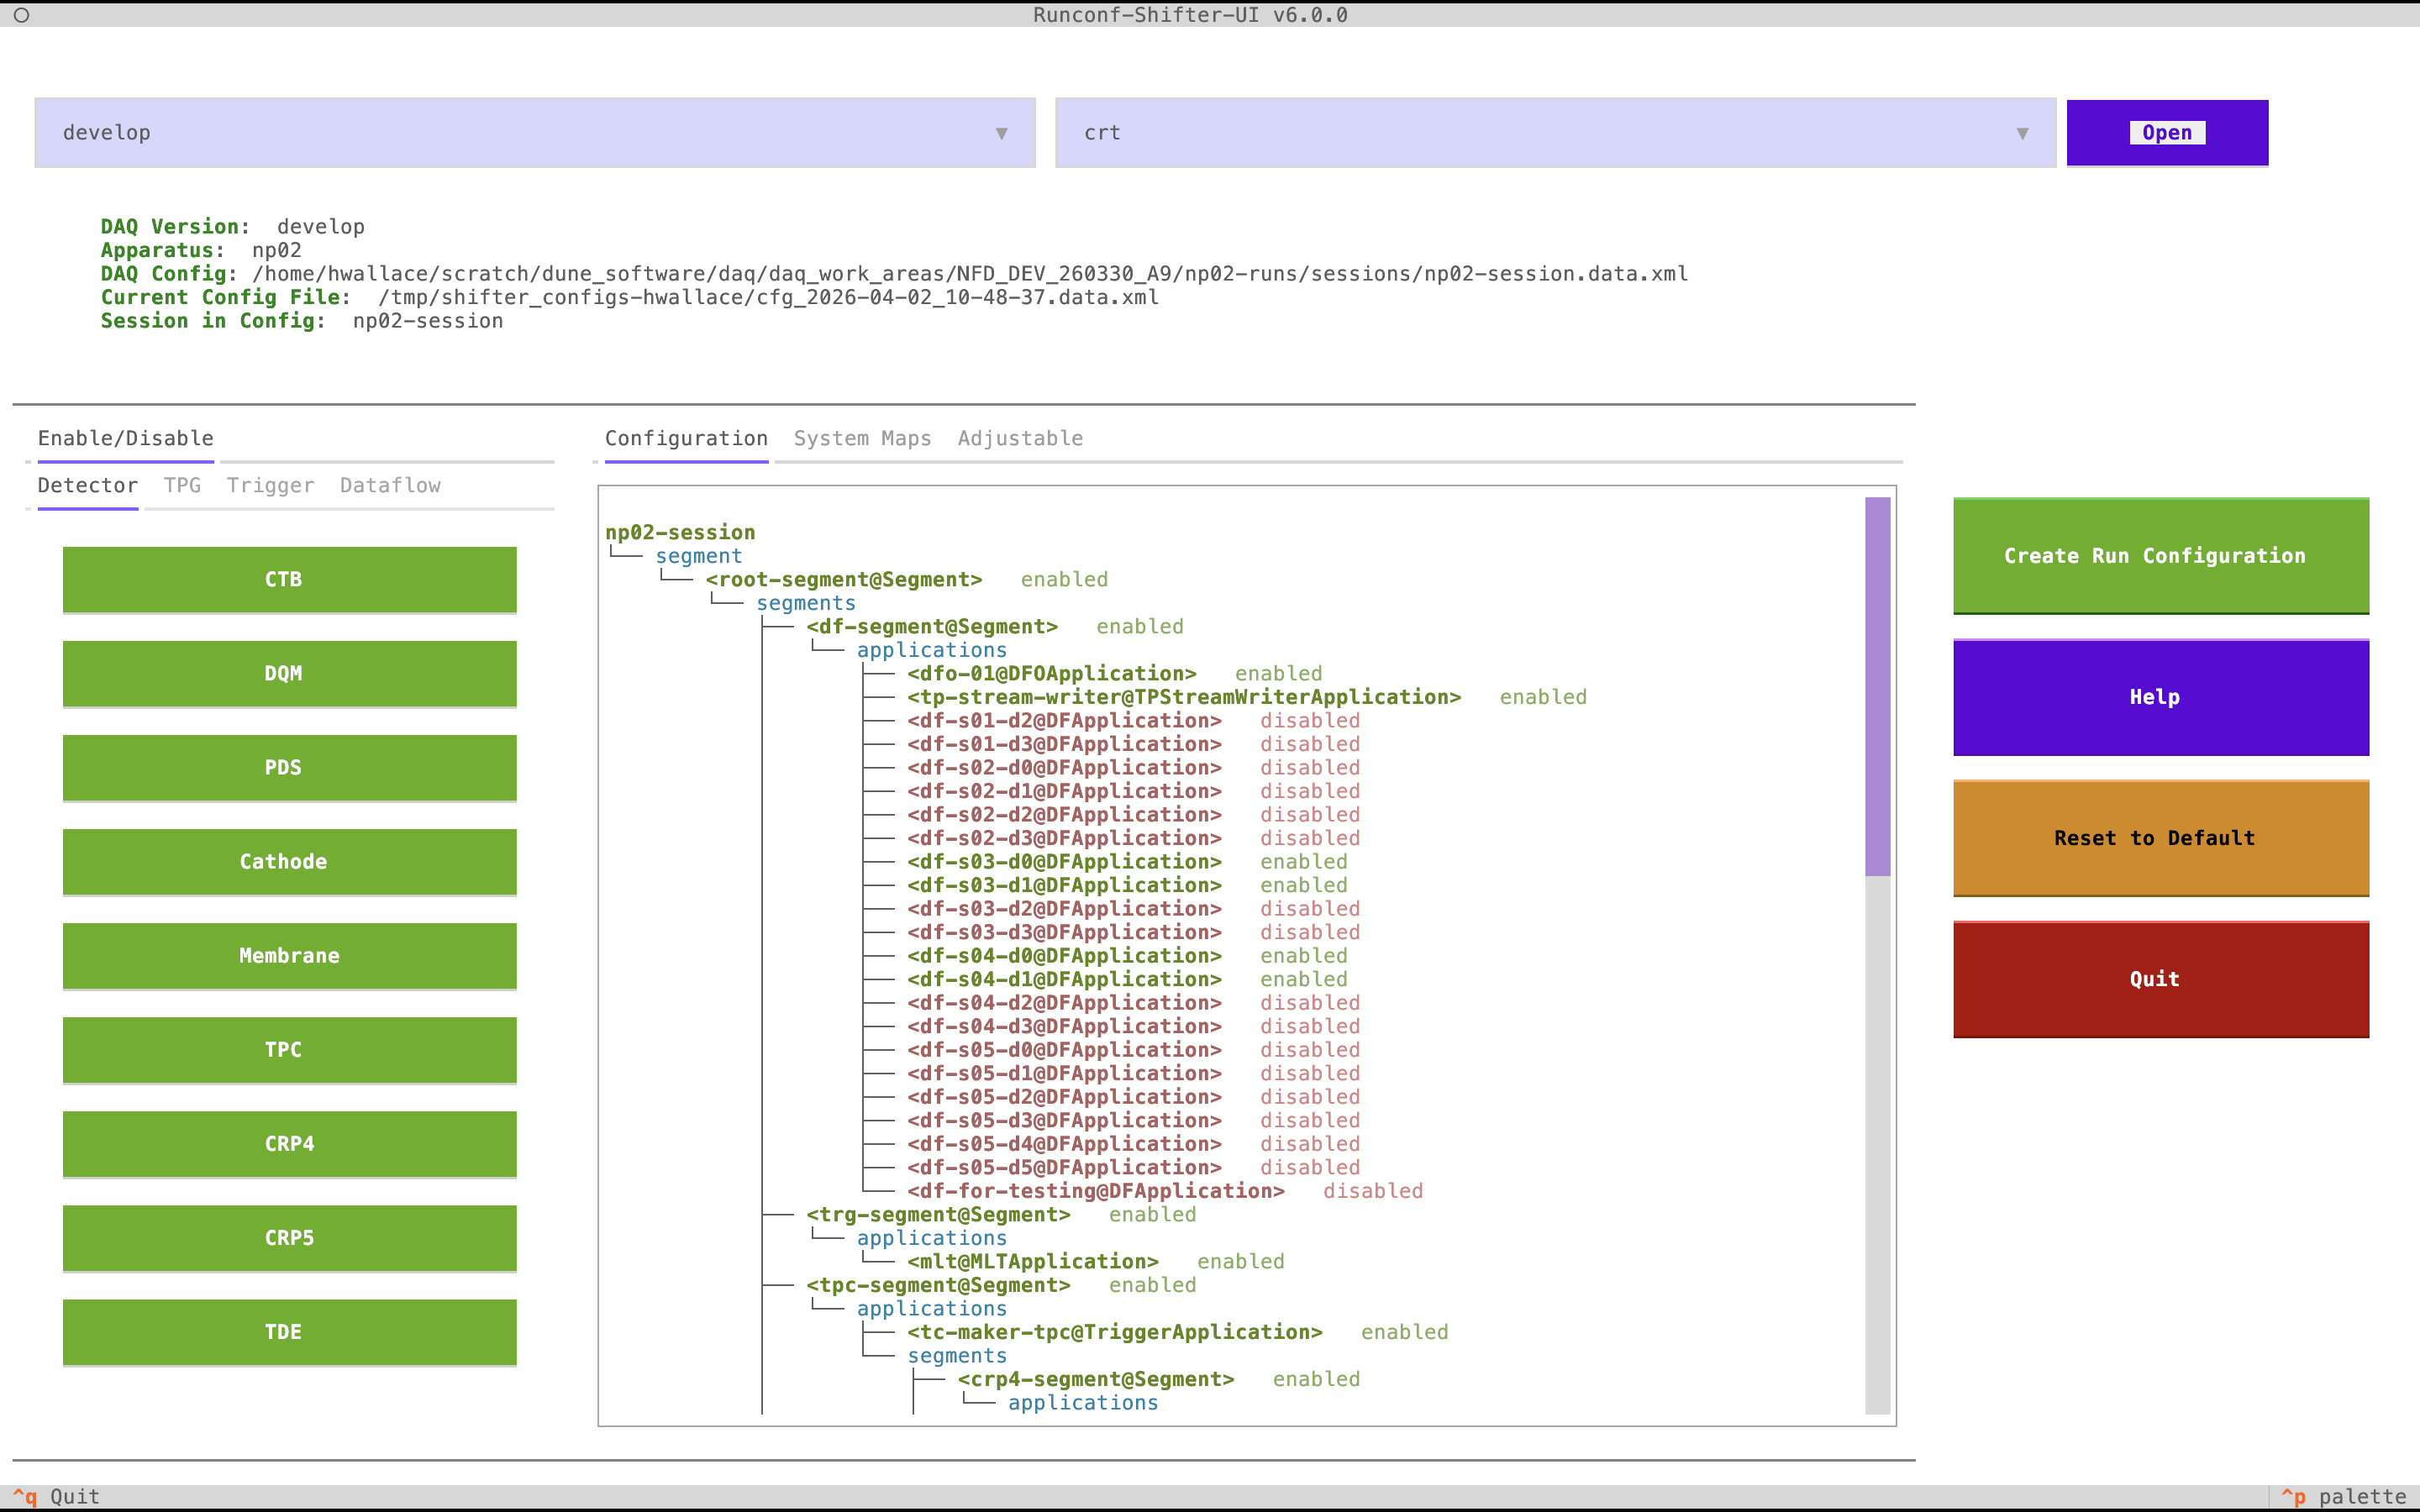The width and height of the screenshot is (2420, 1512).
Task: Select the segments node under root-segment
Action: 806,603
